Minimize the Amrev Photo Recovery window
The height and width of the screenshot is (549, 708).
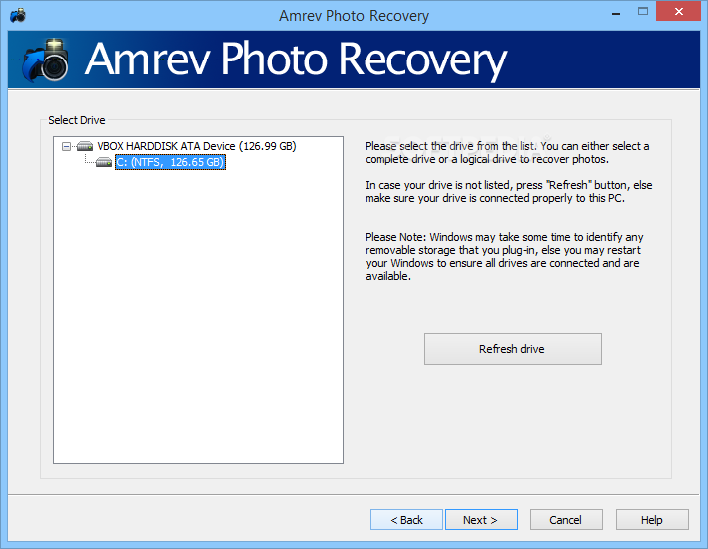[615, 14]
